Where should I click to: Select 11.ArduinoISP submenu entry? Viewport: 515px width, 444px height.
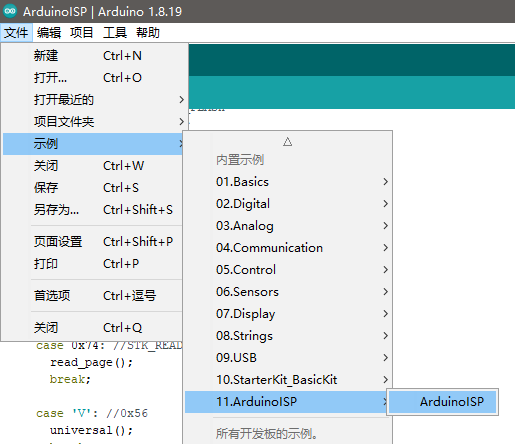[x=287, y=402]
